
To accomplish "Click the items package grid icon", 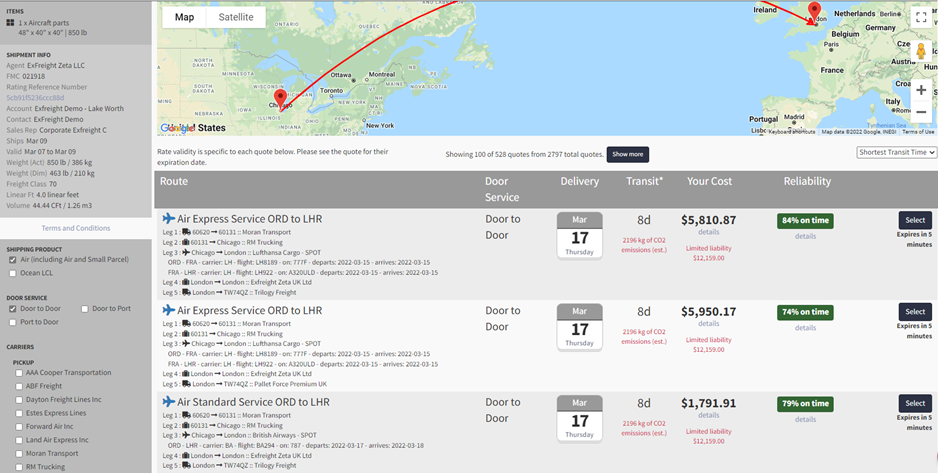I will pos(10,23).
